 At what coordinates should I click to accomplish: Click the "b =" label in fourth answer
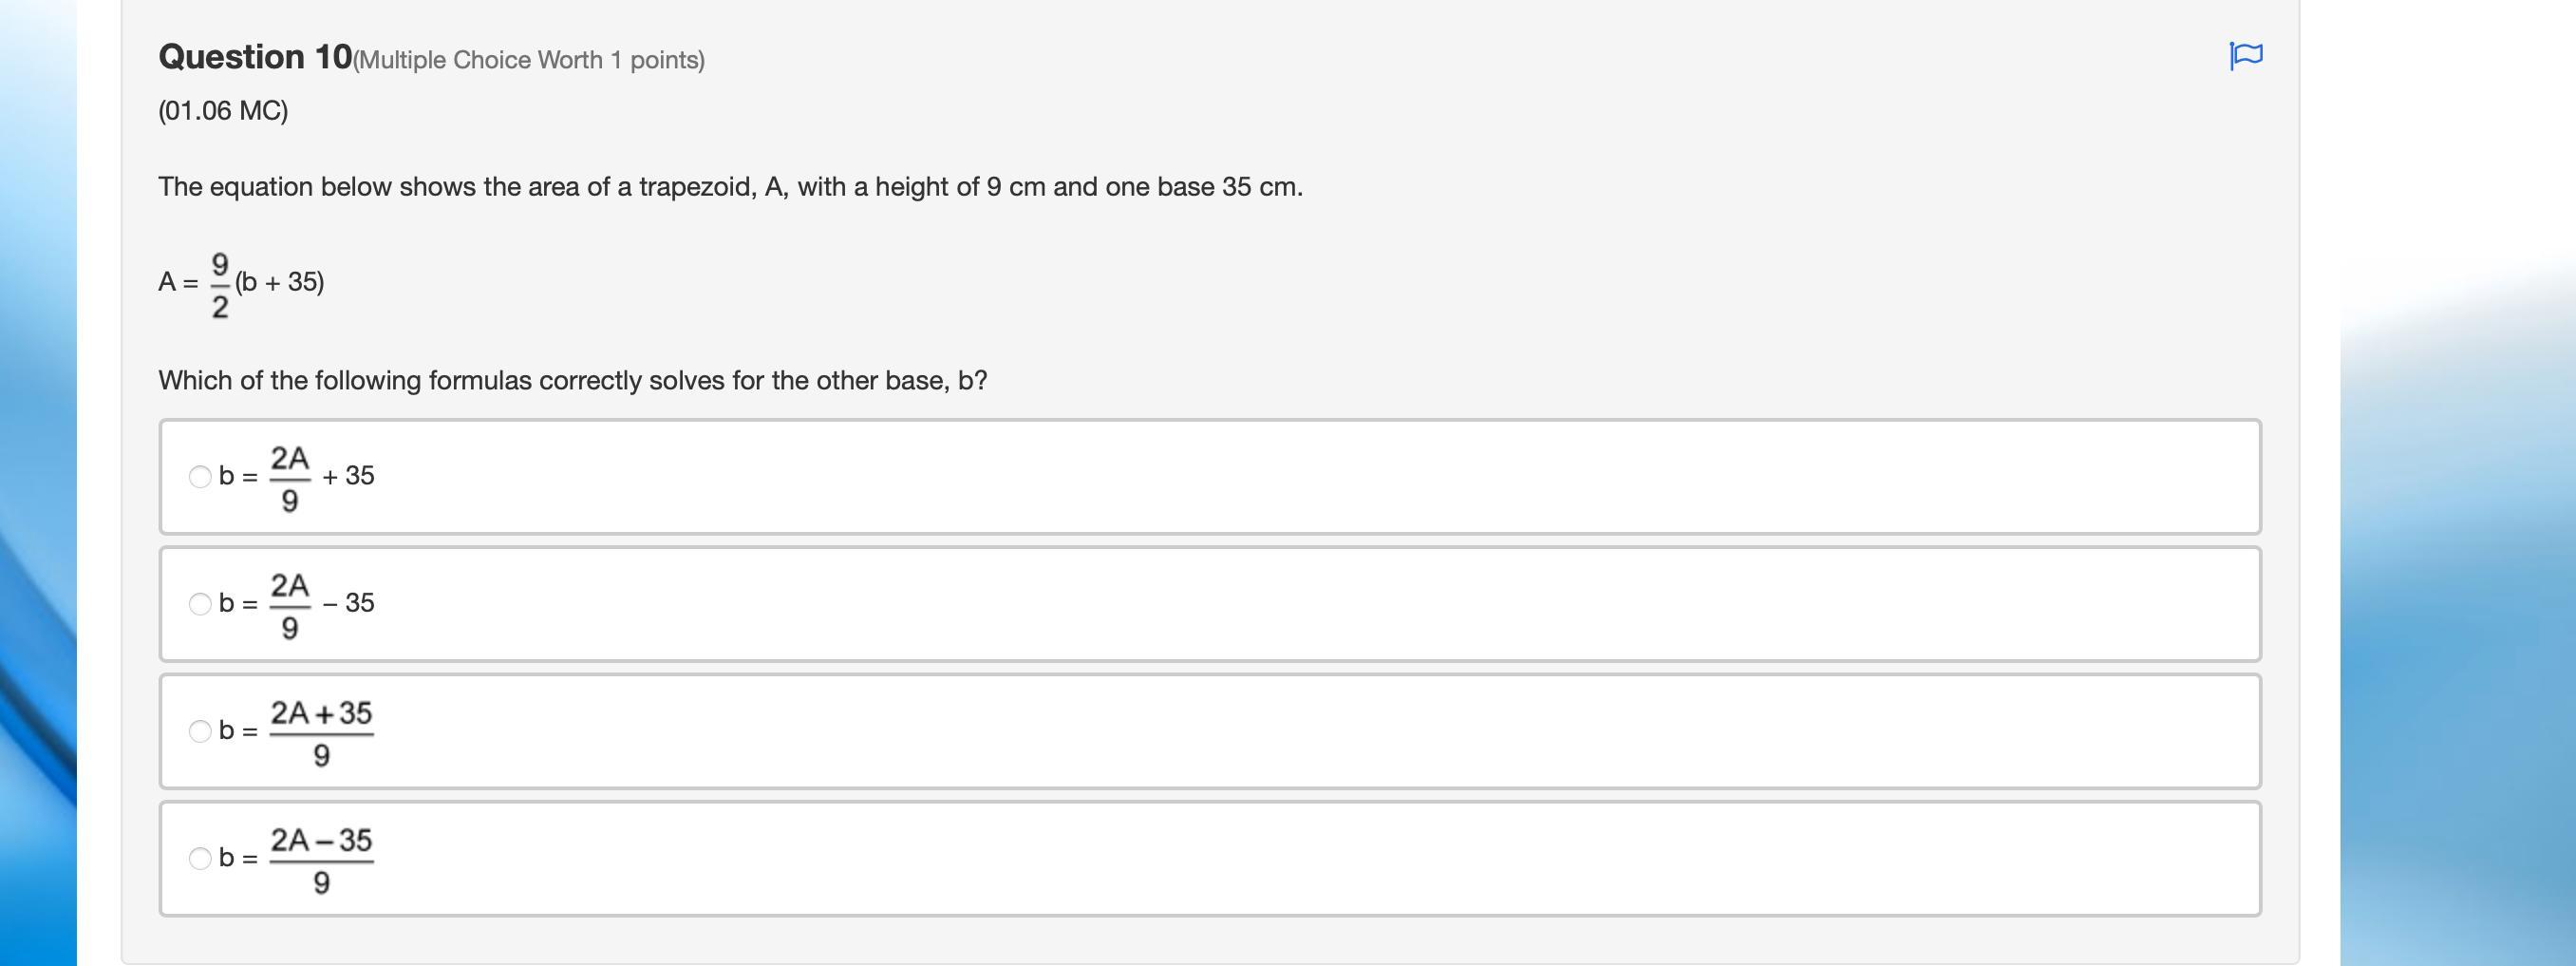click(x=238, y=858)
